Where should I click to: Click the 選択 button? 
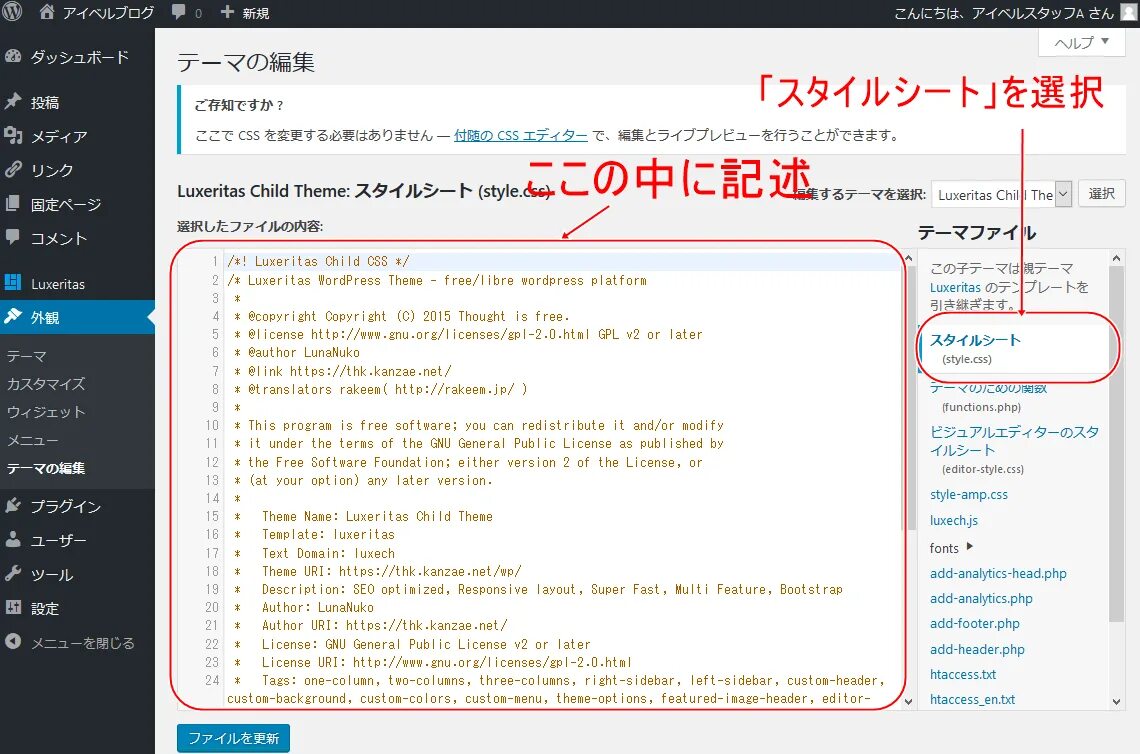[x=1101, y=193]
